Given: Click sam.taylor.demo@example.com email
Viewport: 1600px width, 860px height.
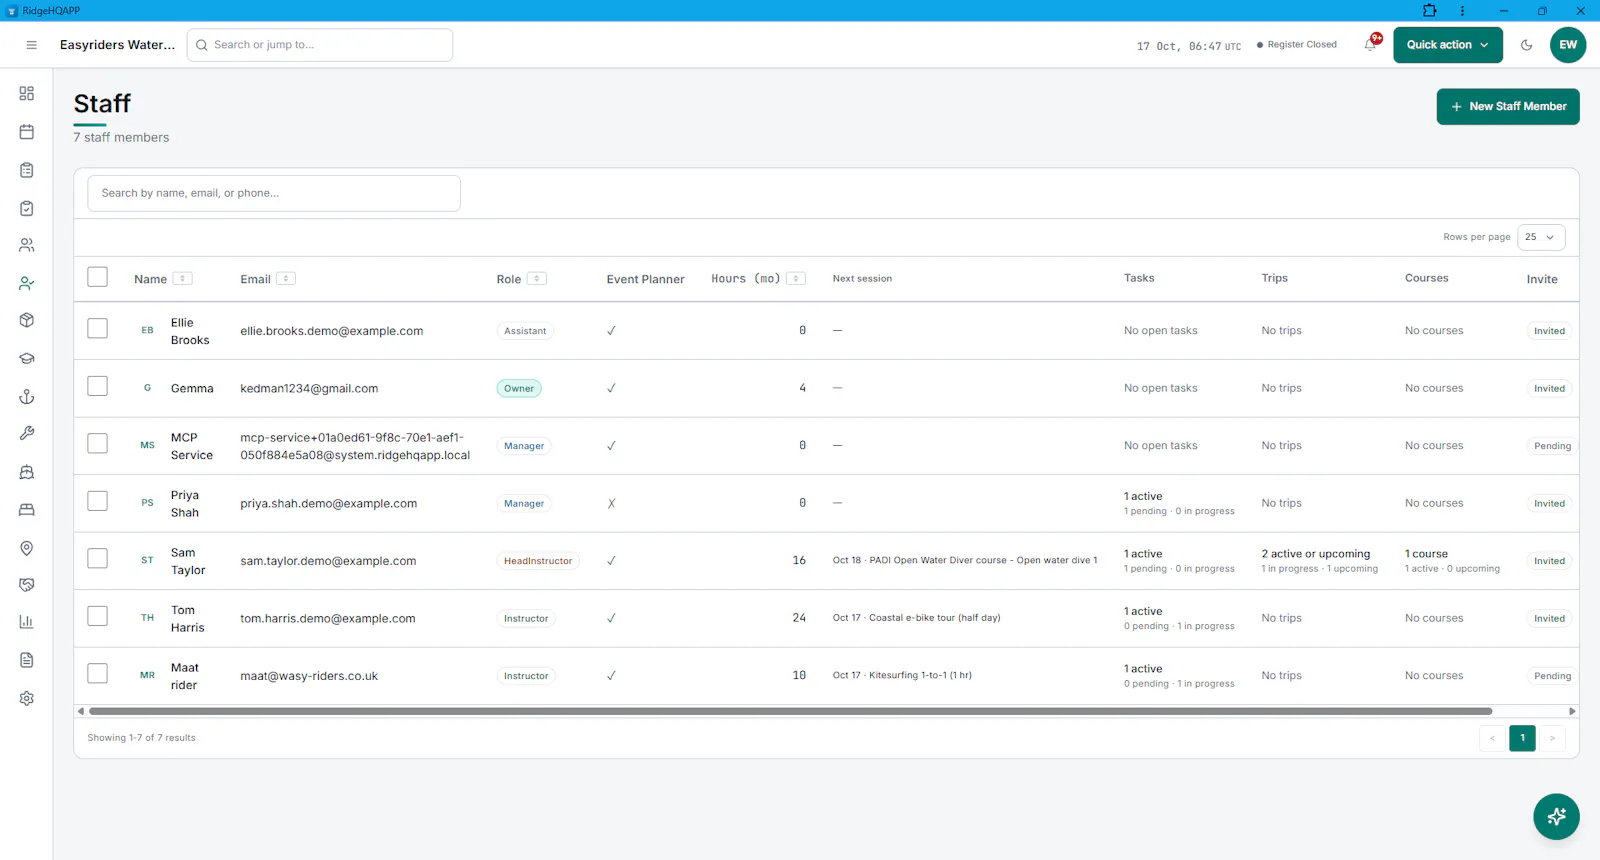Looking at the screenshot, I should [328, 561].
